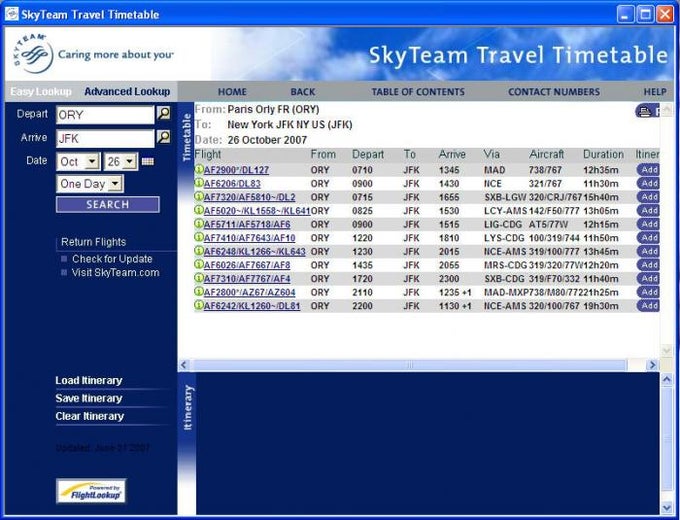Open flight link AF6206/DL83
This screenshot has width=680, height=520.
coord(232,184)
